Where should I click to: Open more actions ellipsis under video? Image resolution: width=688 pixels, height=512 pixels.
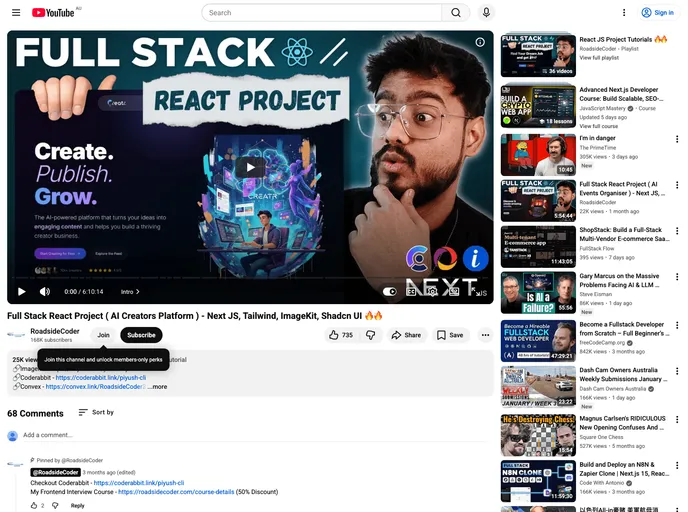click(485, 335)
